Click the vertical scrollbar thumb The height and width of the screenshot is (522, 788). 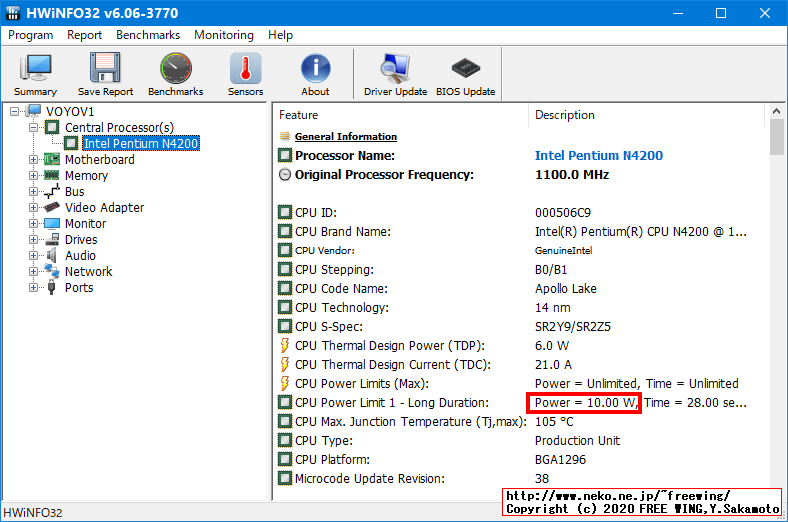tap(776, 137)
